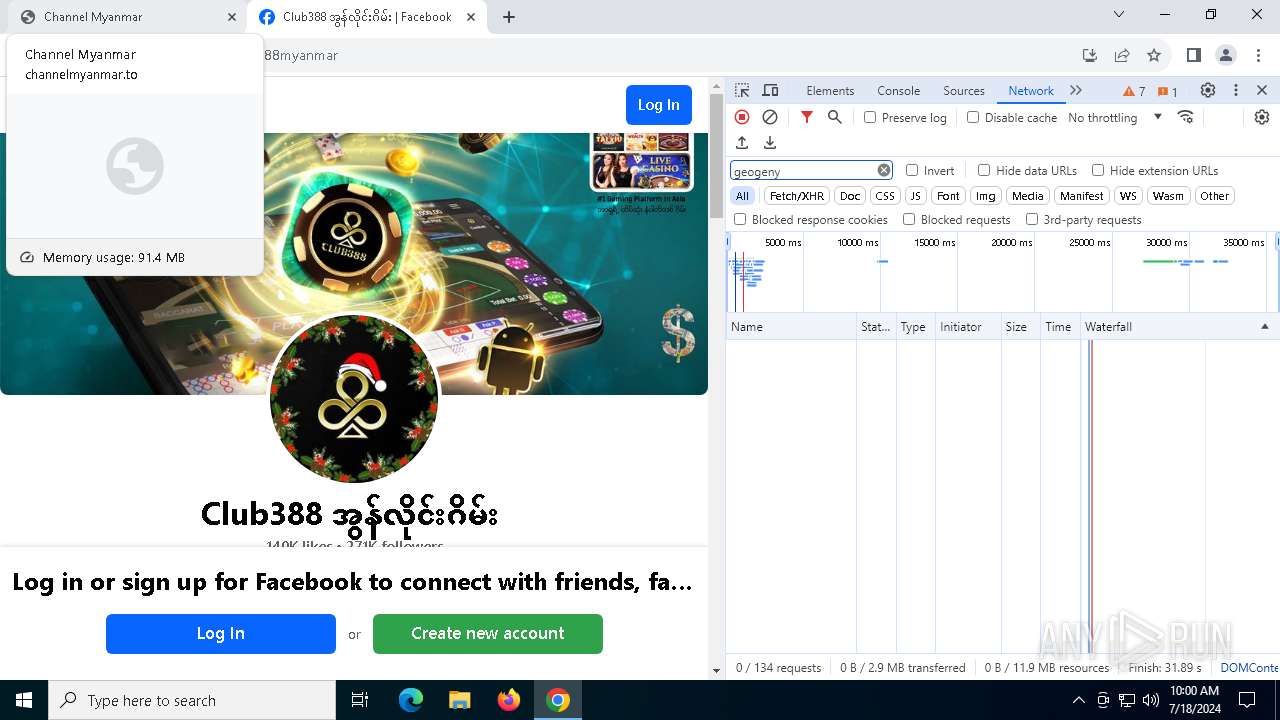The width and height of the screenshot is (1280, 720).
Task: Filter requests by Img type
Action: pos(986,196)
